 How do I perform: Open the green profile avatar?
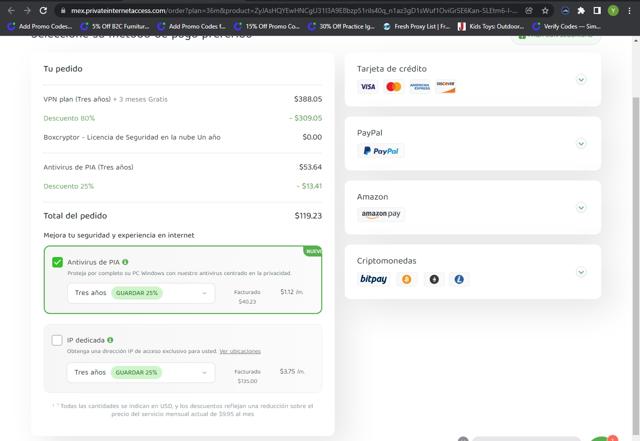point(613,11)
